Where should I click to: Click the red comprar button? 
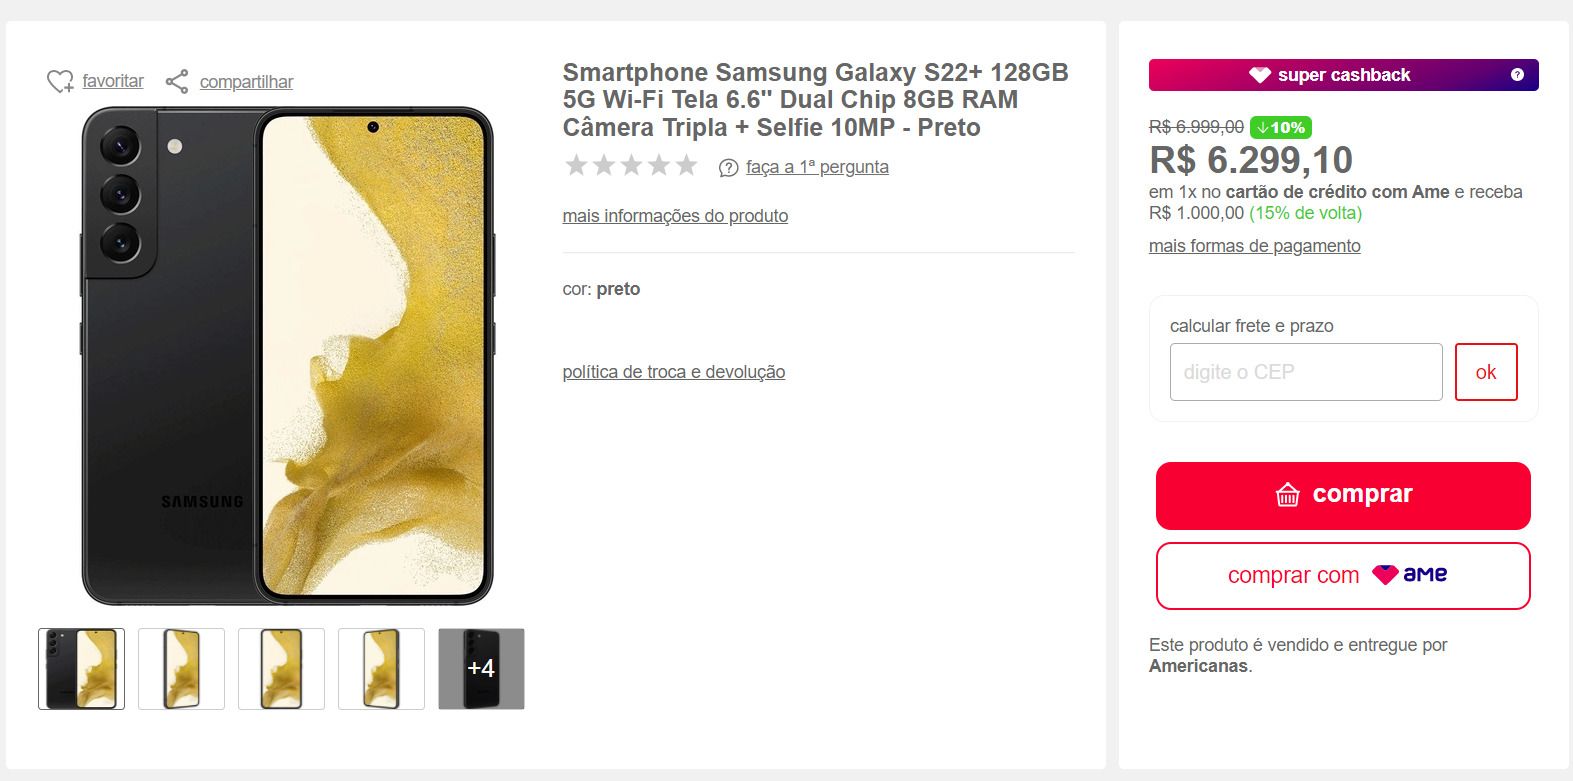coord(1343,496)
